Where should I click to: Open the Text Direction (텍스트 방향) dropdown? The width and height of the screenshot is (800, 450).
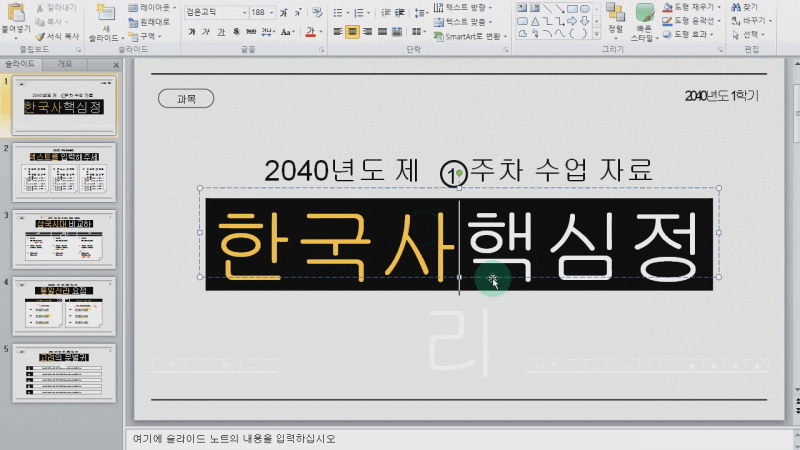click(x=463, y=8)
